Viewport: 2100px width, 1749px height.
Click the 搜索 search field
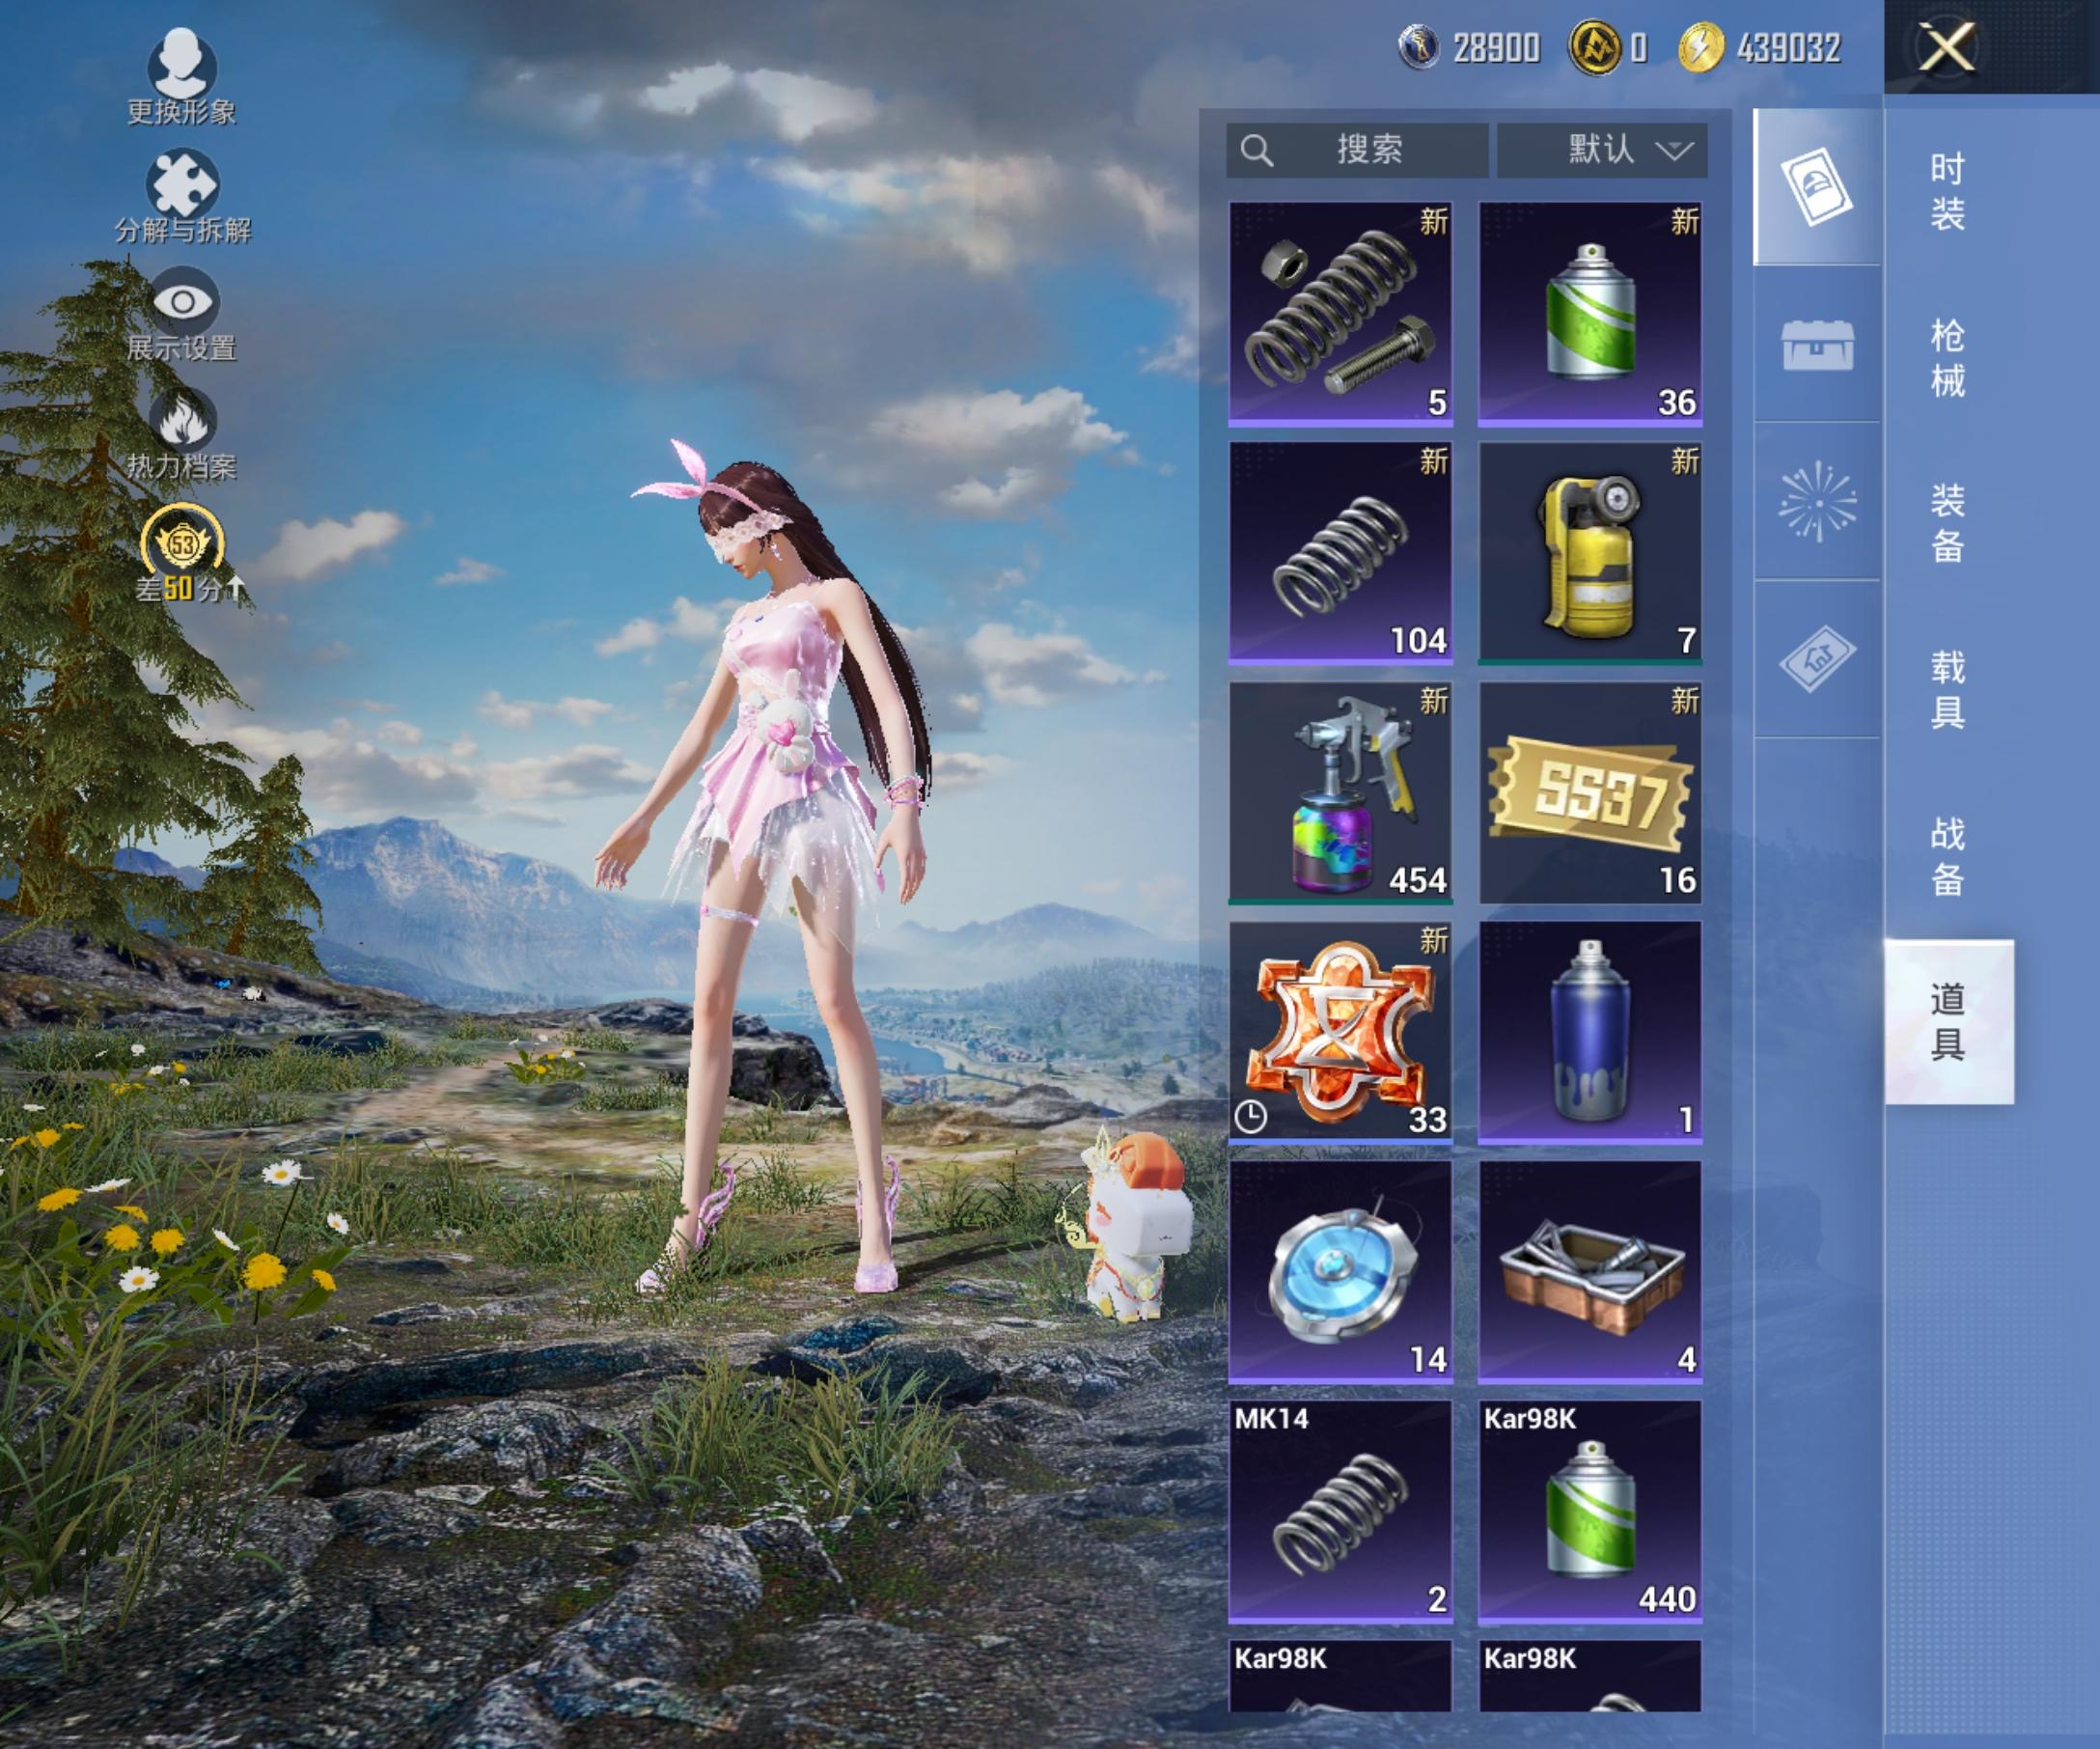tap(1357, 151)
